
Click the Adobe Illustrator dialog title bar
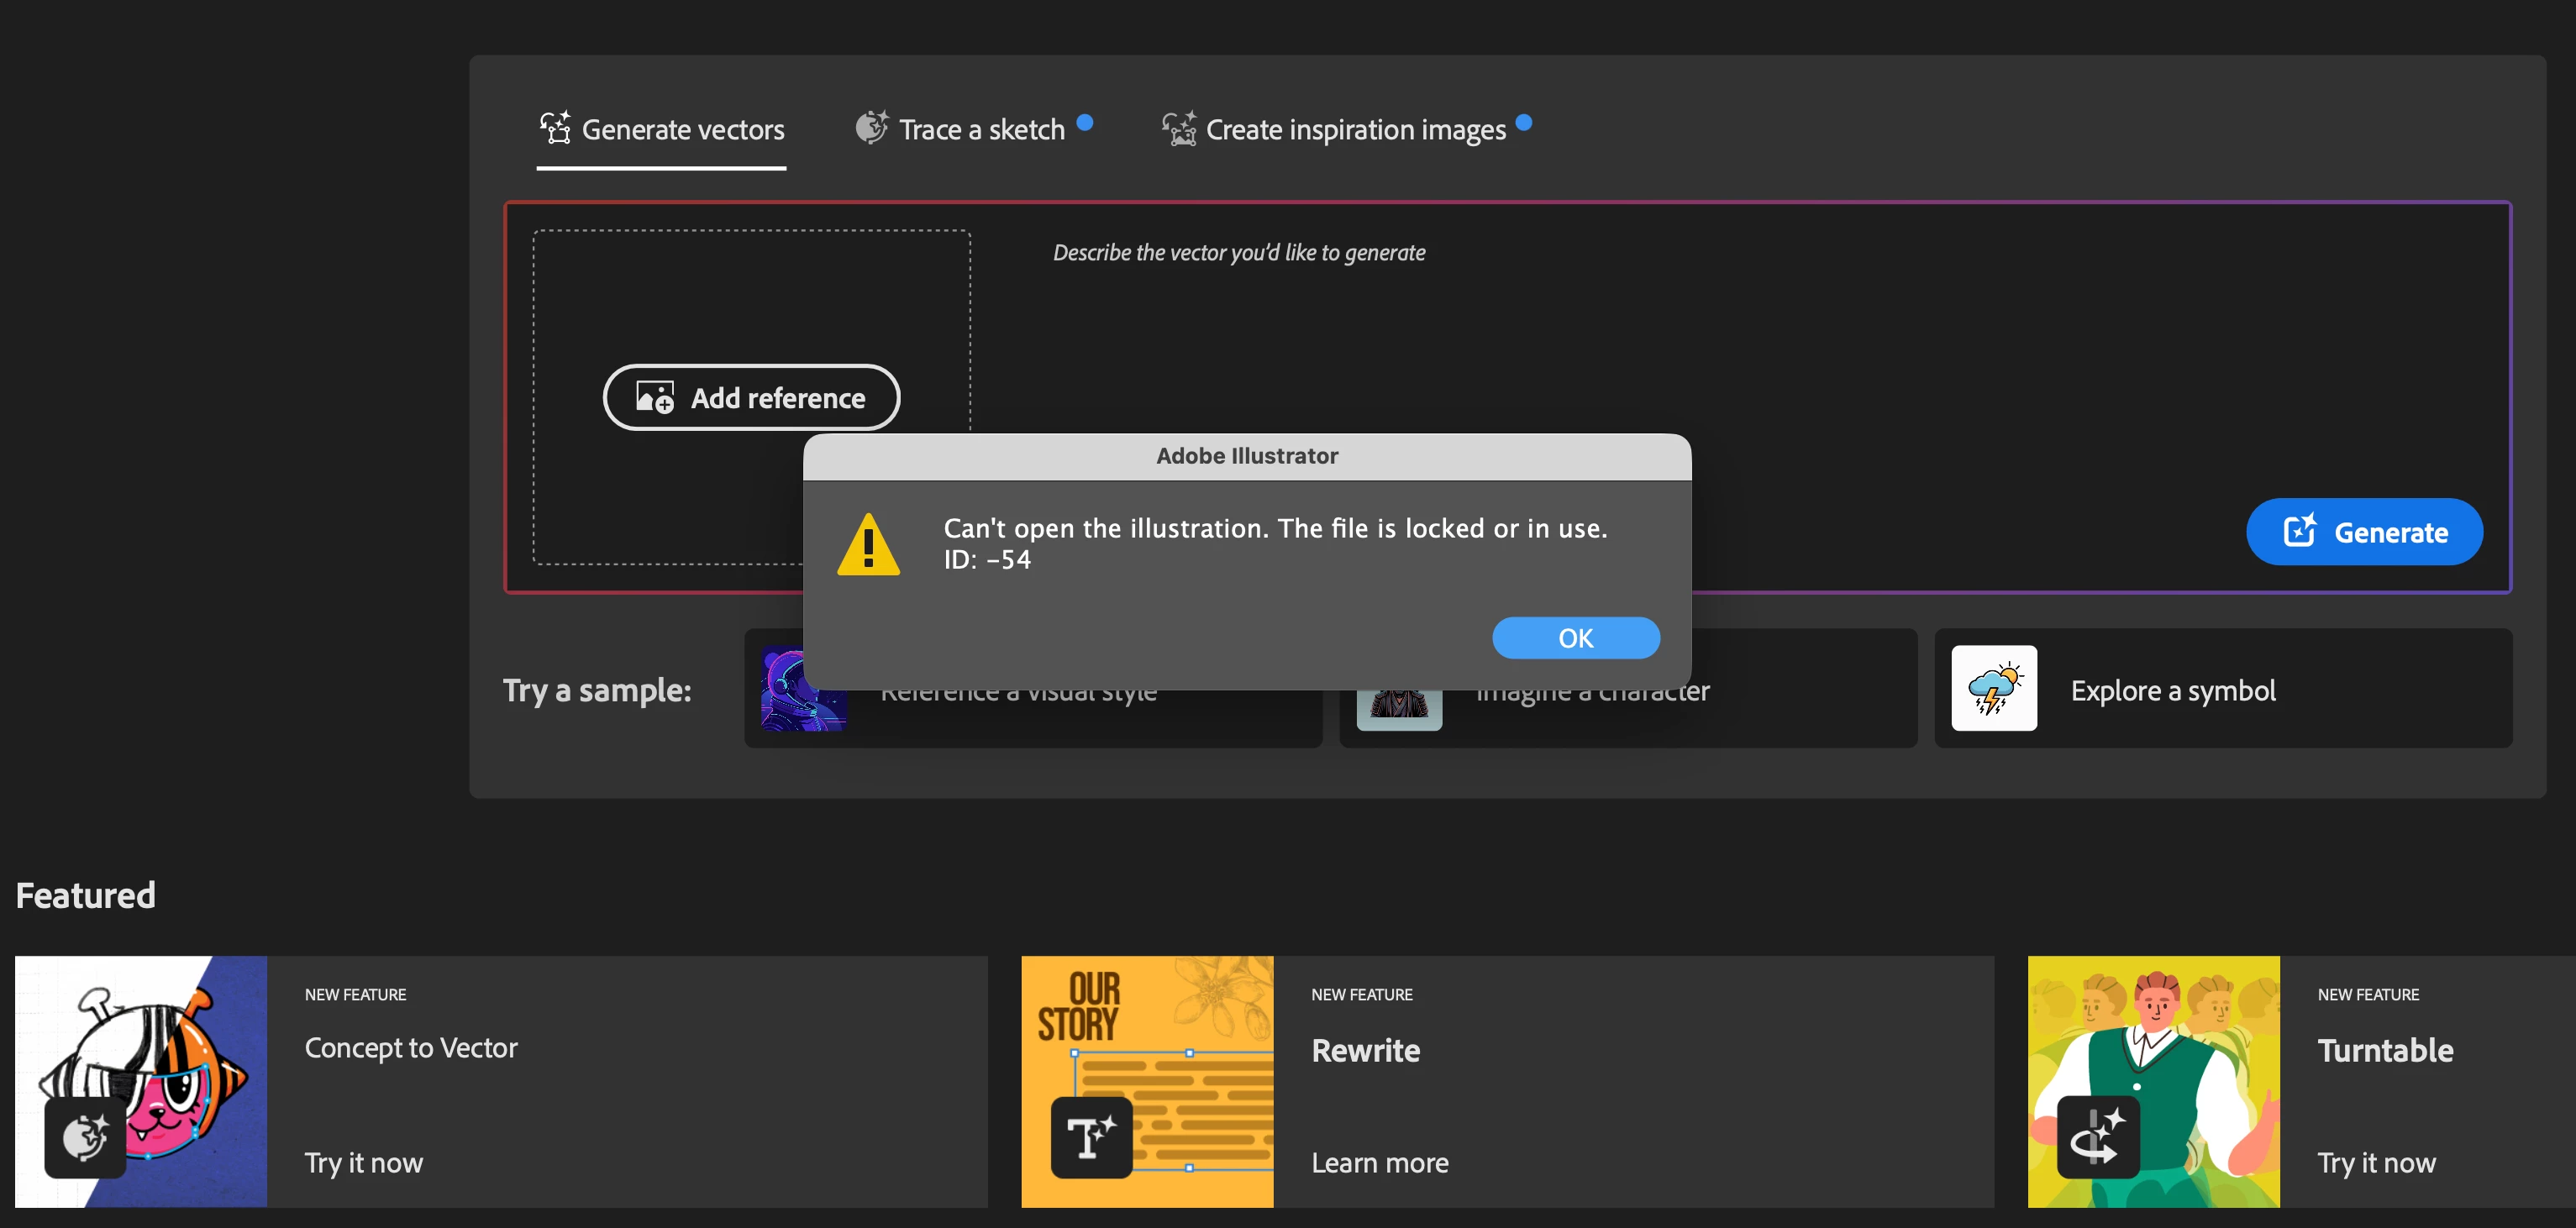tap(1247, 456)
